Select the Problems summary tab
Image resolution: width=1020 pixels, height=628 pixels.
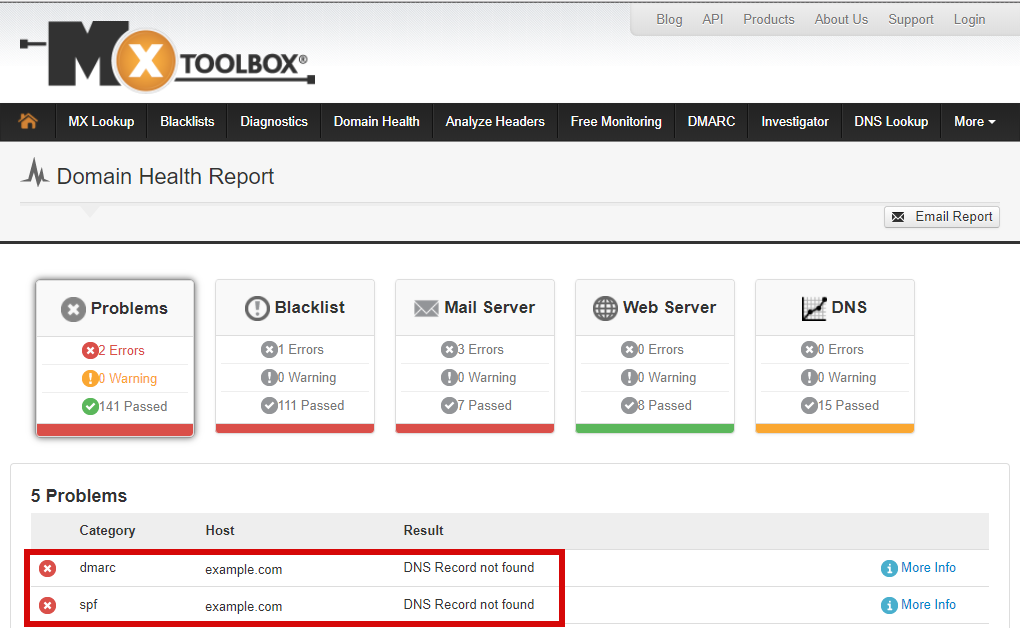pos(115,308)
